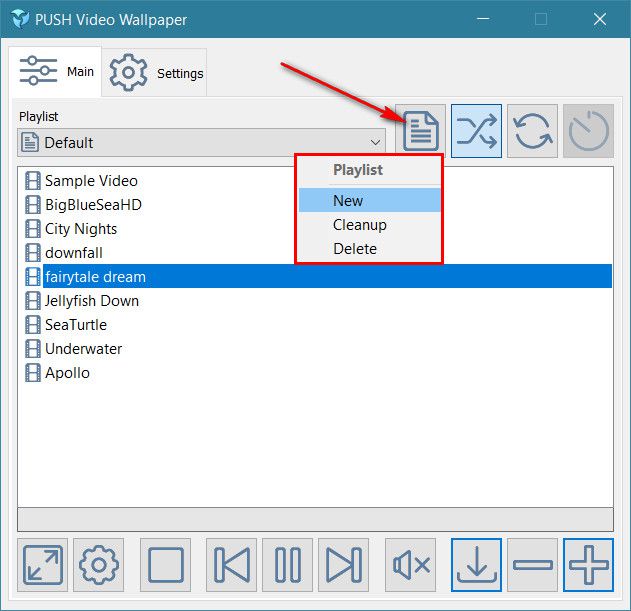Click the download videos button
The height and width of the screenshot is (611, 631).
click(476, 565)
